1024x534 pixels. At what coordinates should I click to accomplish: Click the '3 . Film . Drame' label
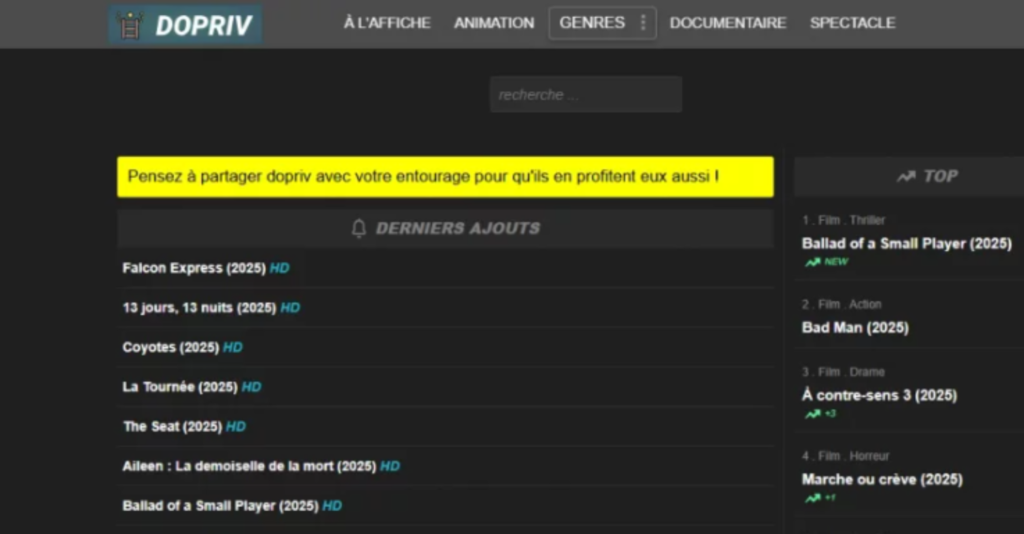tap(843, 372)
